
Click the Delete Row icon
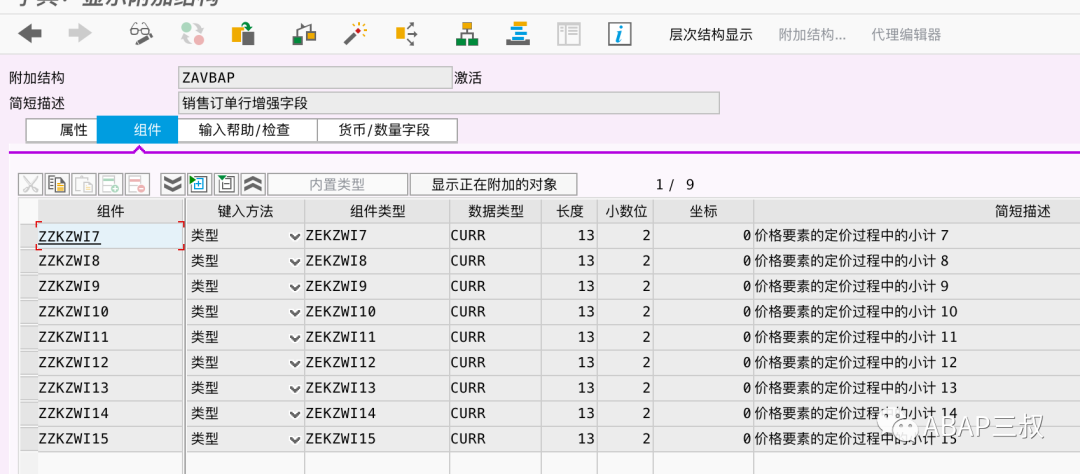coord(138,184)
